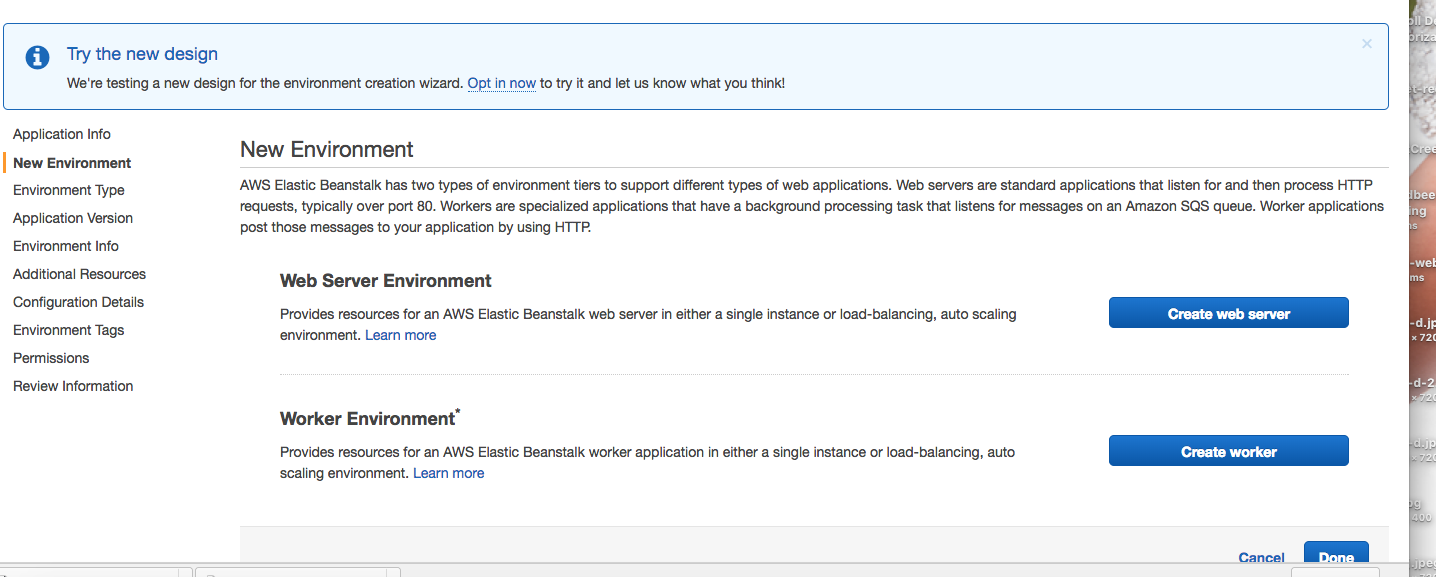Click the Worker Environment heading
The width and height of the screenshot is (1436, 577).
pyautogui.click(x=370, y=418)
